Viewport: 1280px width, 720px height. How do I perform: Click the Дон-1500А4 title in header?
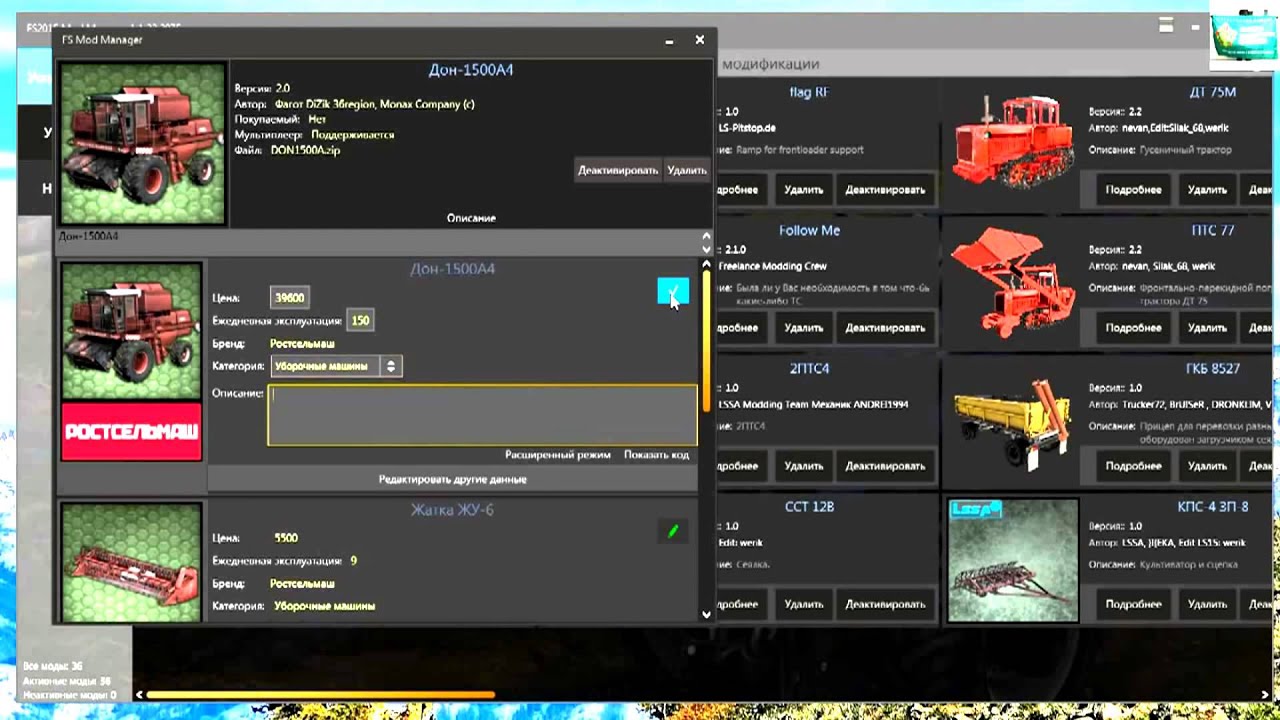tap(471, 70)
